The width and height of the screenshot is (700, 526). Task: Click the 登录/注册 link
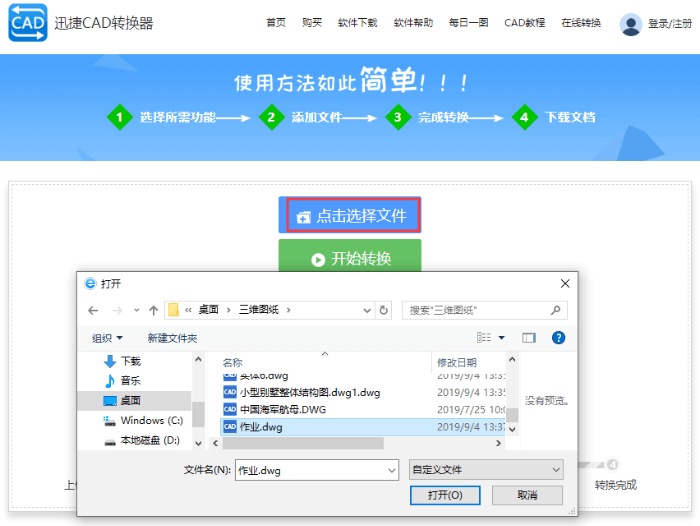[670, 24]
